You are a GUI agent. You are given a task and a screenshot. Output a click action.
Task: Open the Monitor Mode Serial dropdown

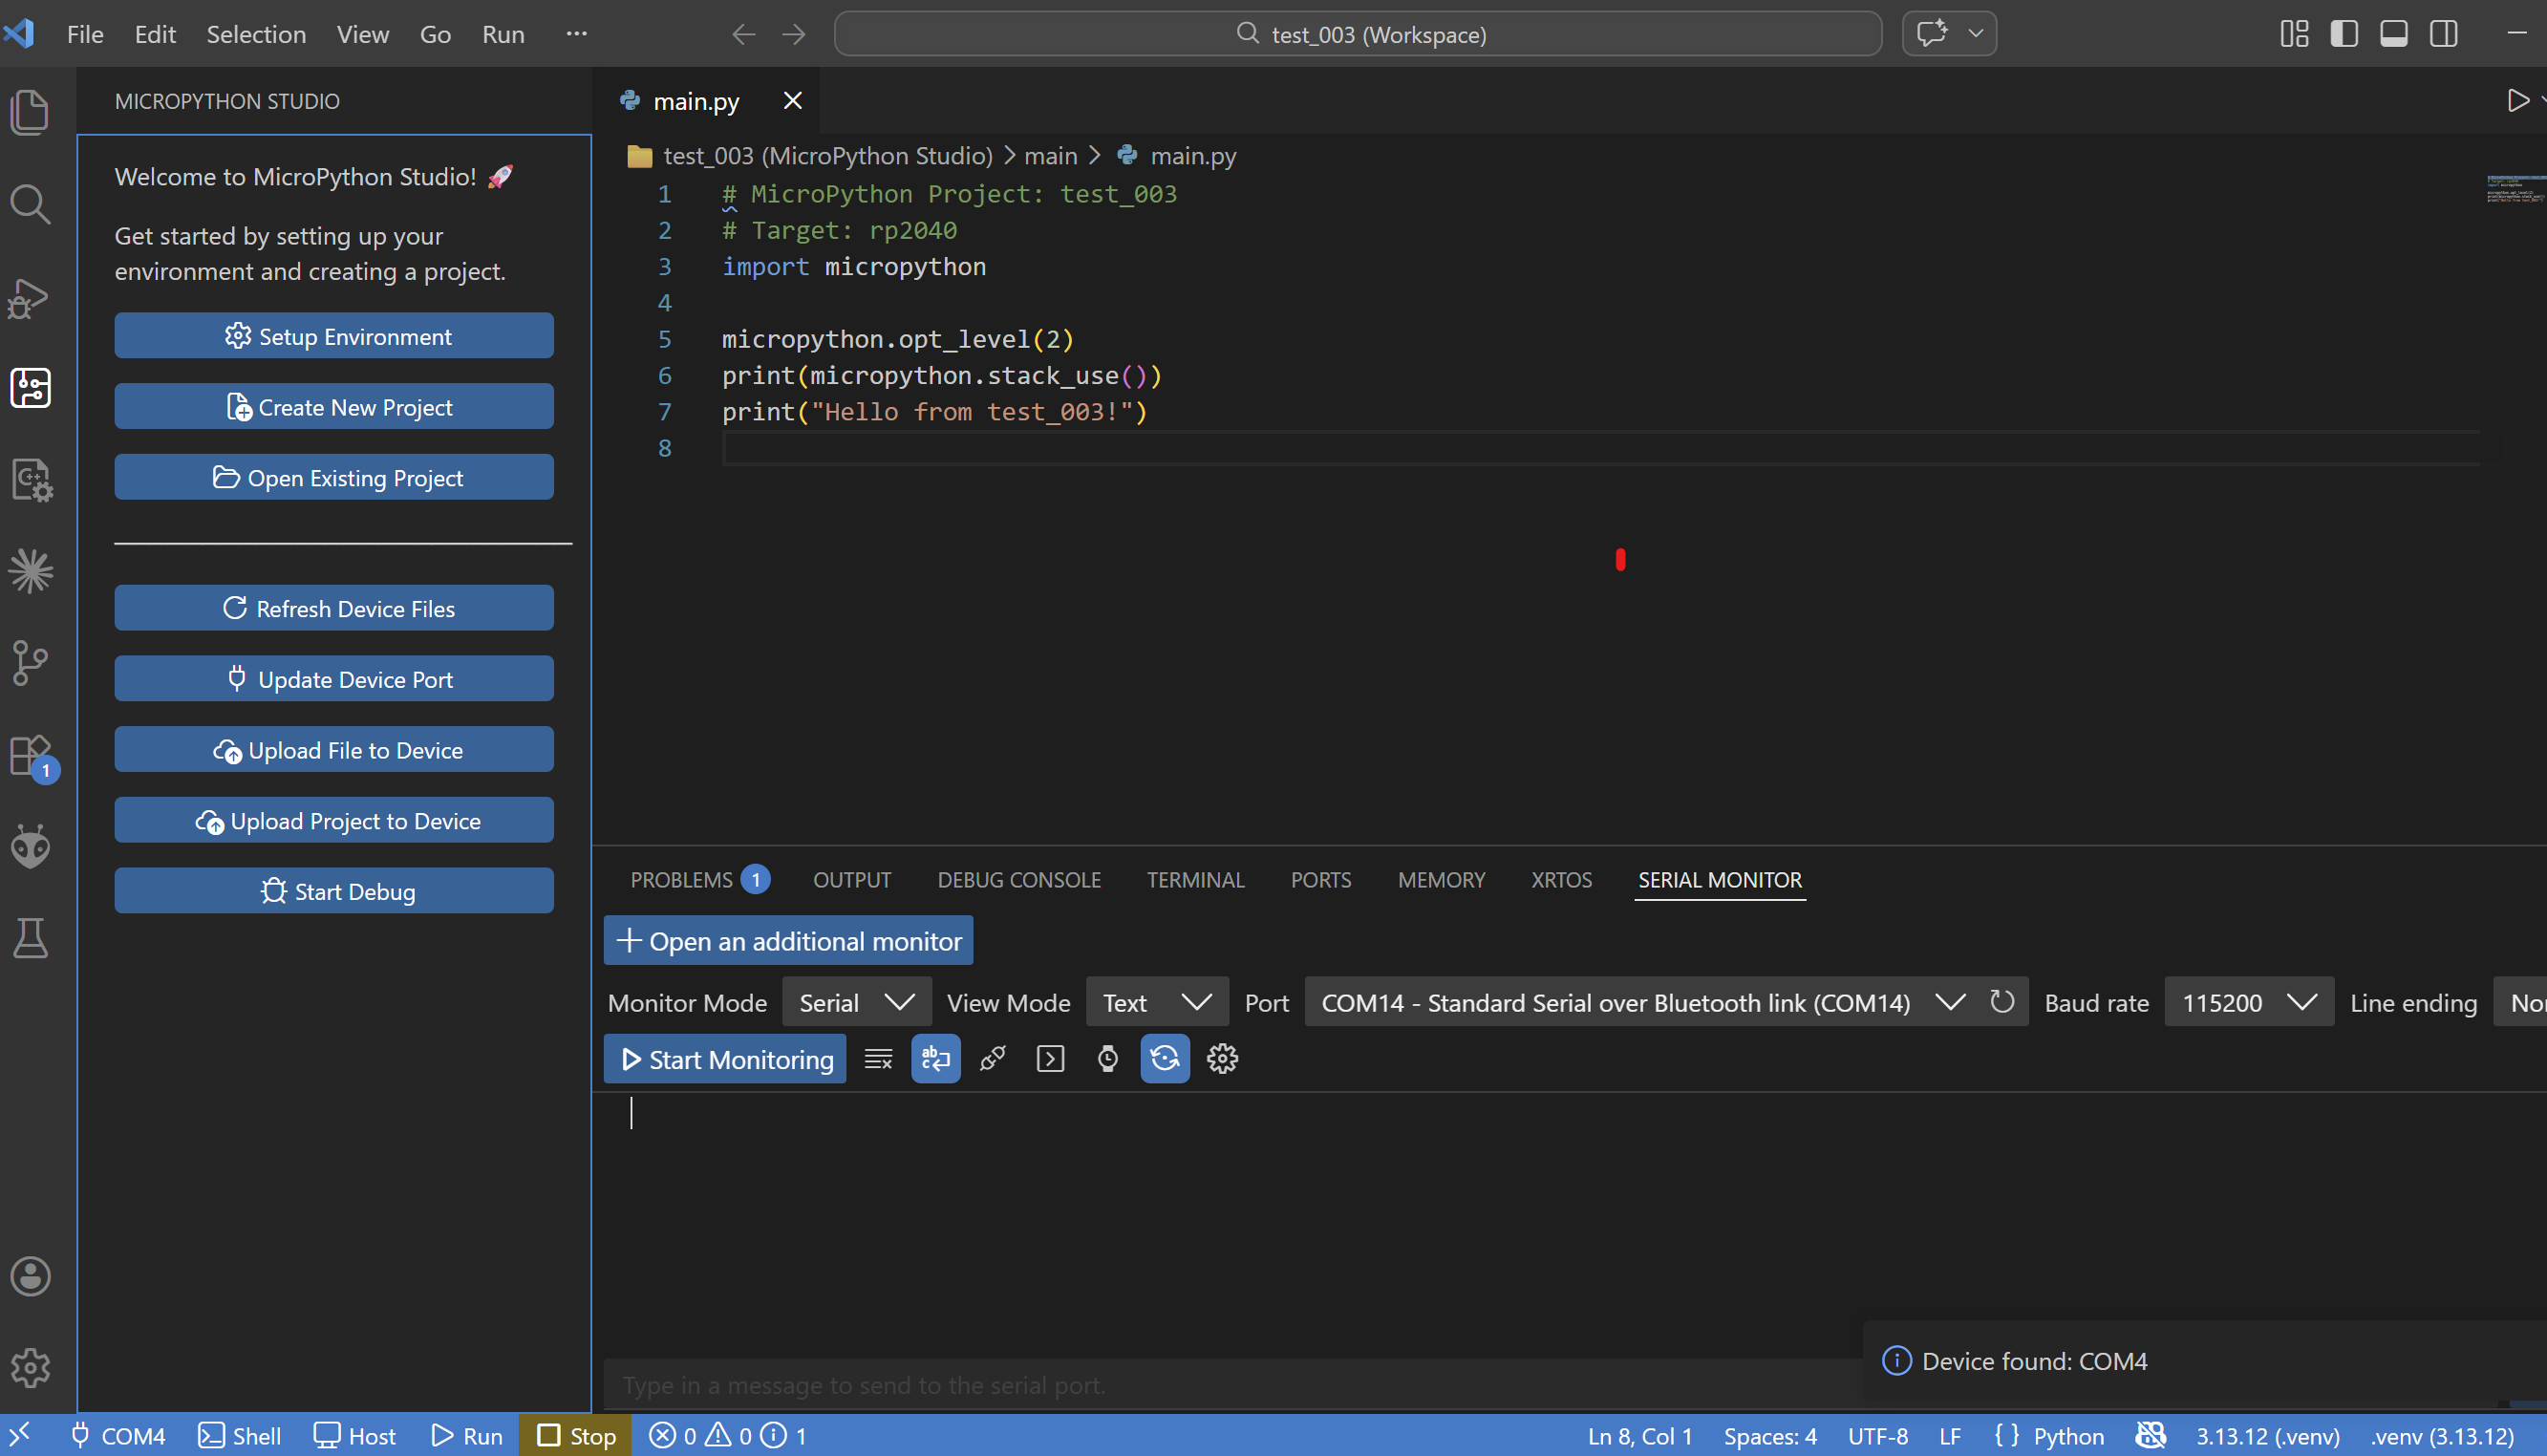coord(857,1002)
